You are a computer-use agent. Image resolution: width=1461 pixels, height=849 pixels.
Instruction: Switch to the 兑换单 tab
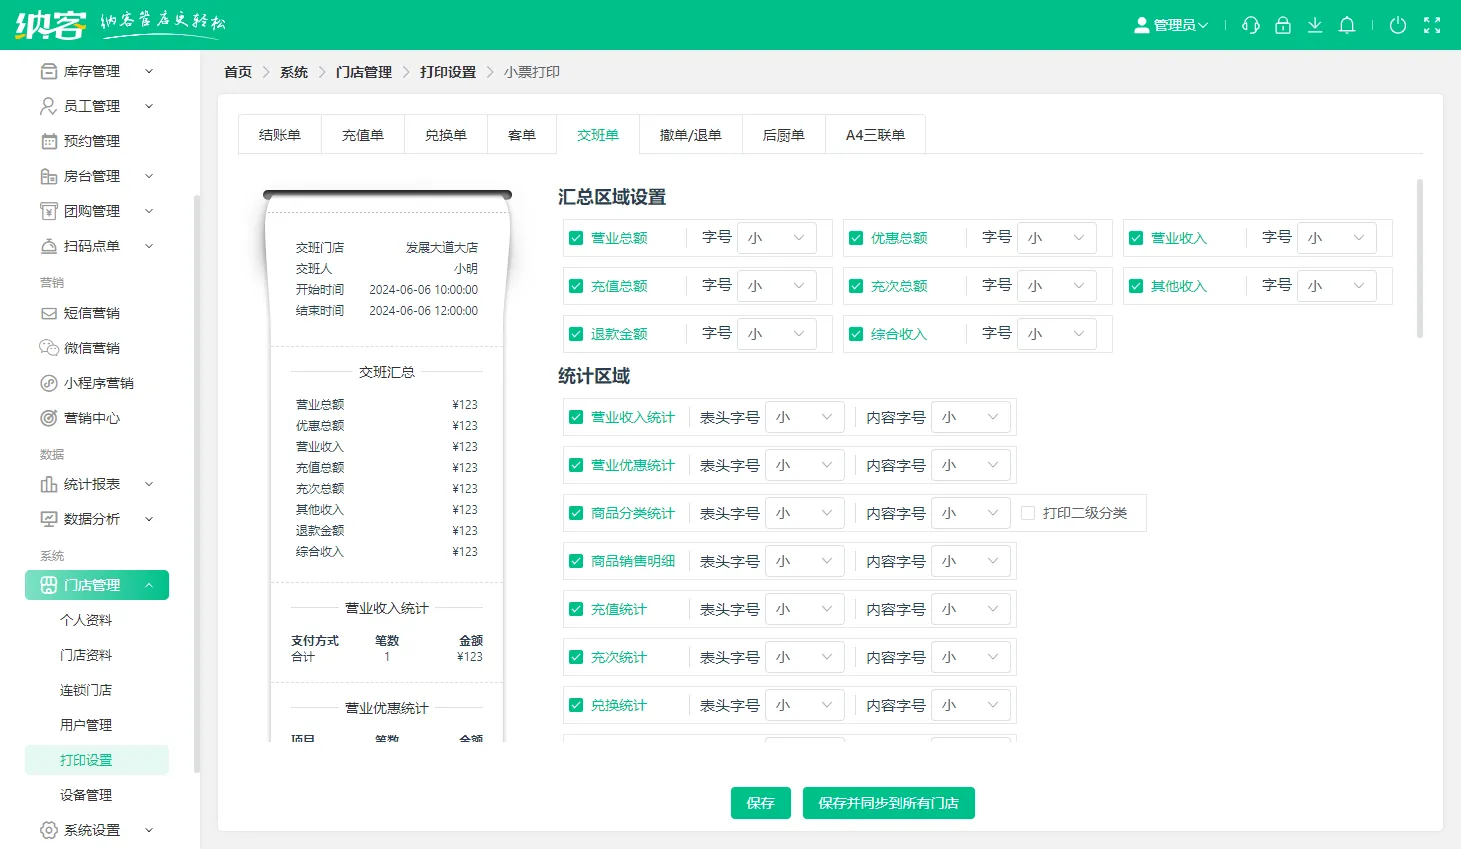pos(446,135)
